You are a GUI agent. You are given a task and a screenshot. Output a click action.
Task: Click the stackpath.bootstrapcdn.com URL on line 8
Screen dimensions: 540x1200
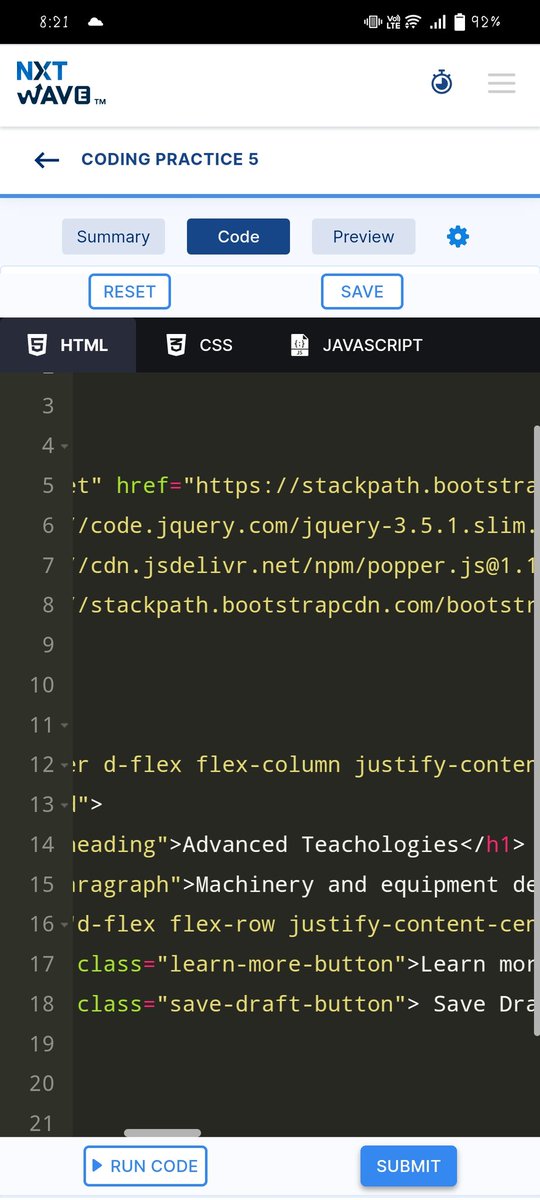pos(306,606)
